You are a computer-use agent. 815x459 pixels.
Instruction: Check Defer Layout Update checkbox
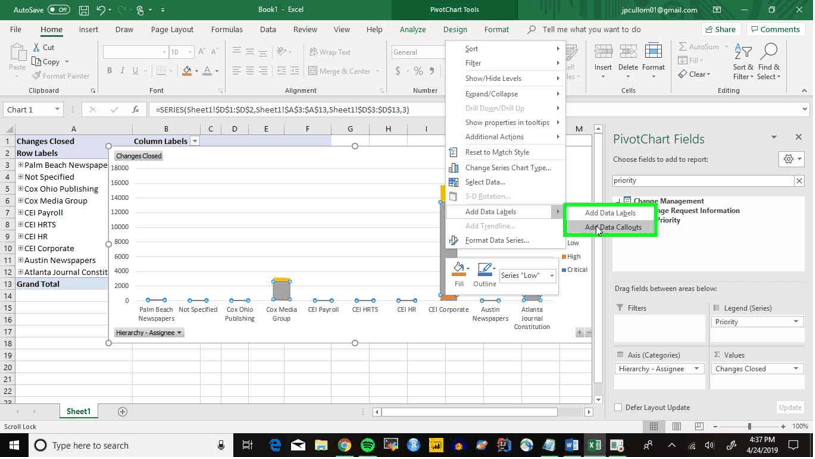[618, 408]
